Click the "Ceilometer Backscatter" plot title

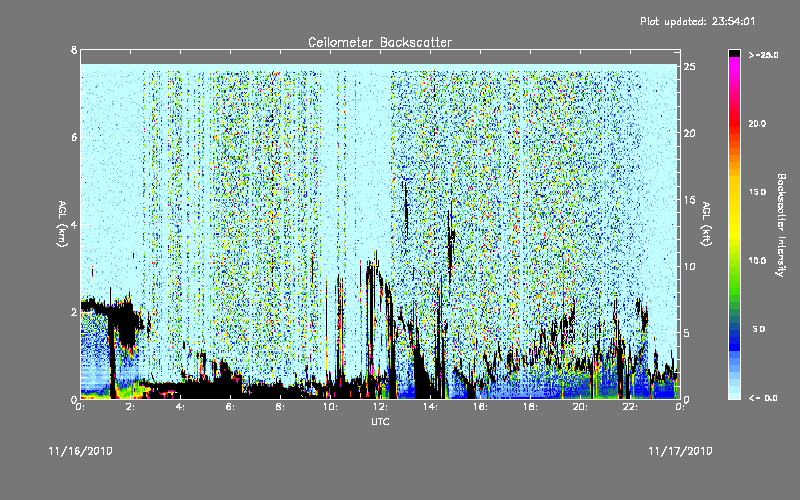coord(380,42)
